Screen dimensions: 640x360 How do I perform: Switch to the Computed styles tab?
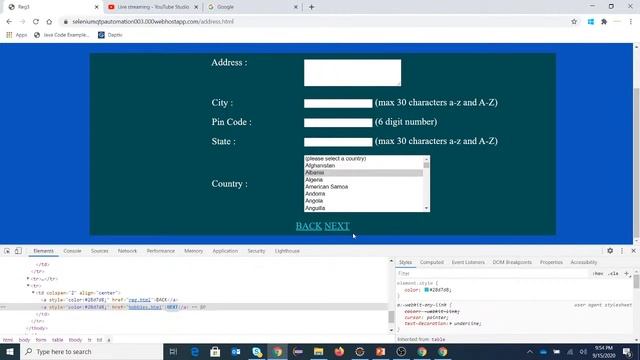[x=431, y=262]
